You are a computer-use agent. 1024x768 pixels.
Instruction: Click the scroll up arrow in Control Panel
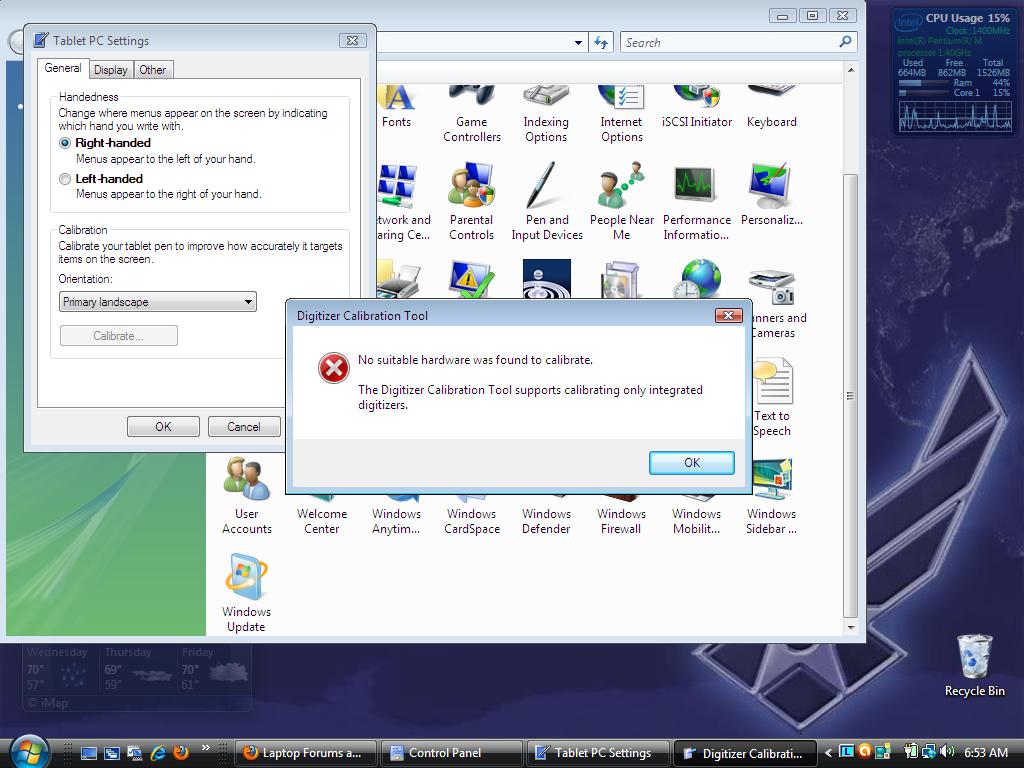pos(850,70)
